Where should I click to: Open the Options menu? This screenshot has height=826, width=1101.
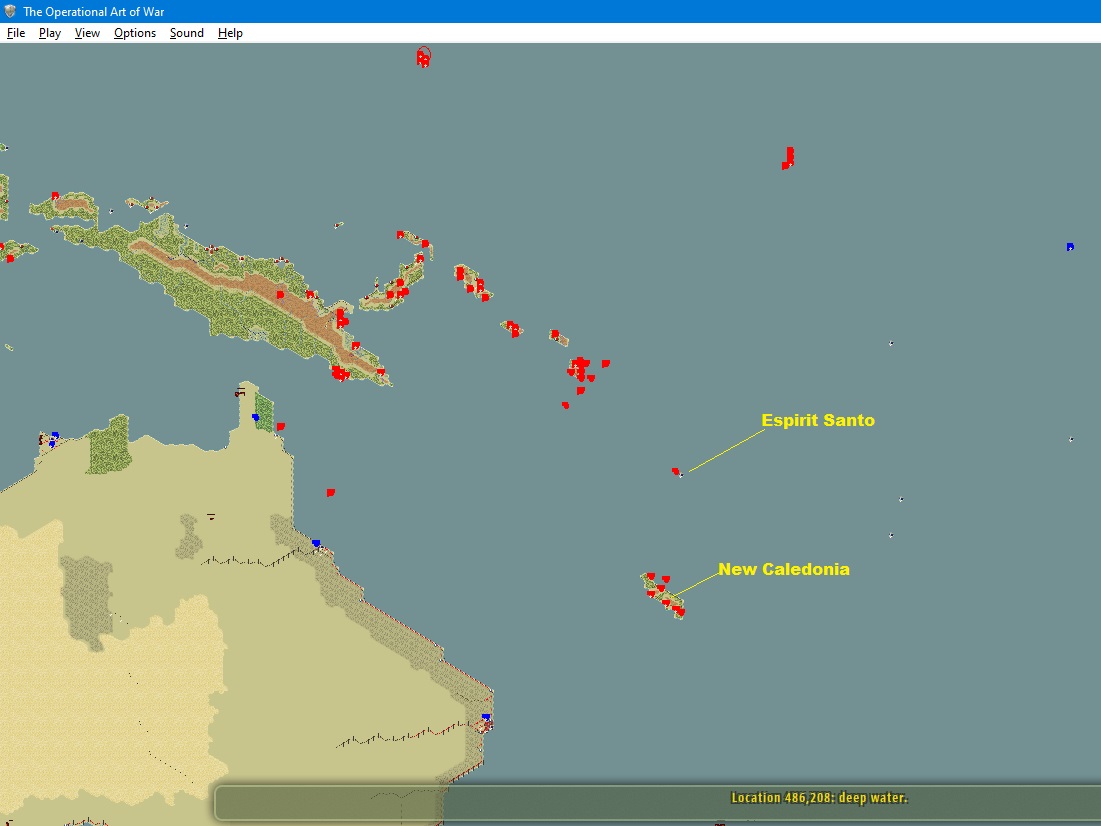pyautogui.click(x=135, y=33)
